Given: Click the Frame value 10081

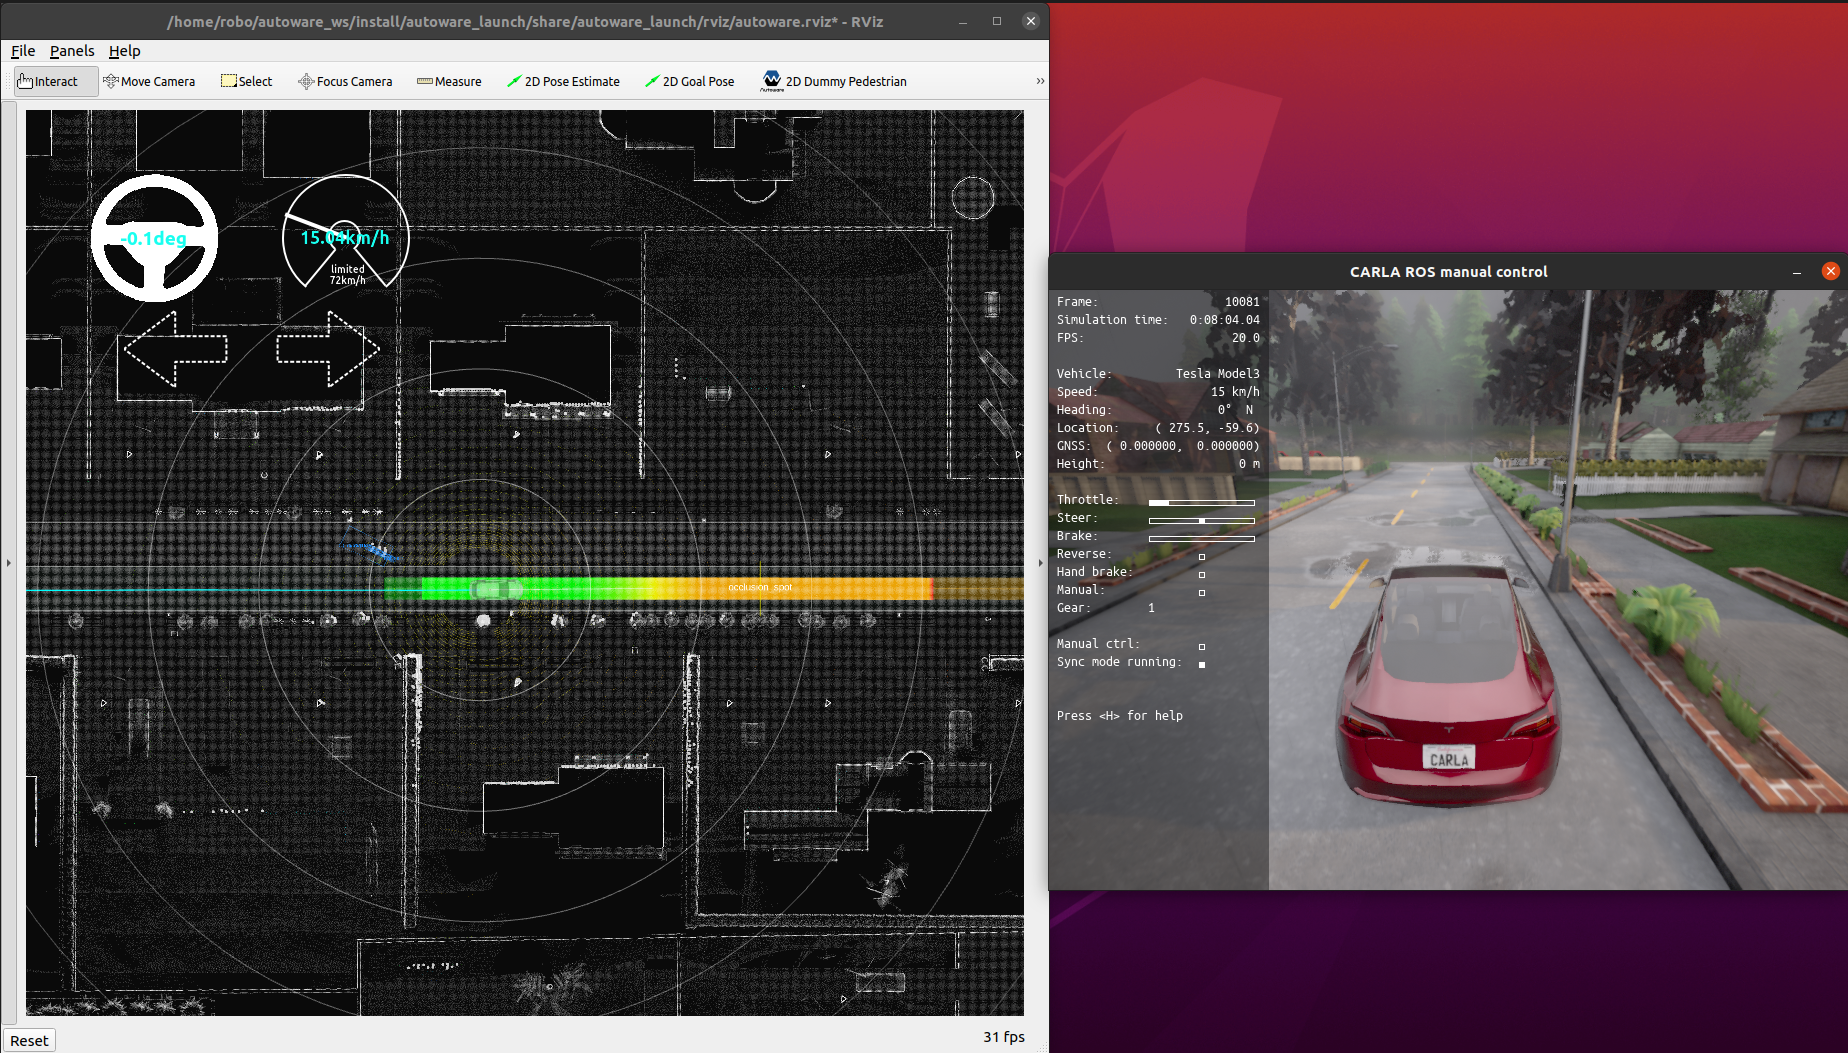Looking at the screenshot, I should pyautogui.click(x=1242, y=302).
